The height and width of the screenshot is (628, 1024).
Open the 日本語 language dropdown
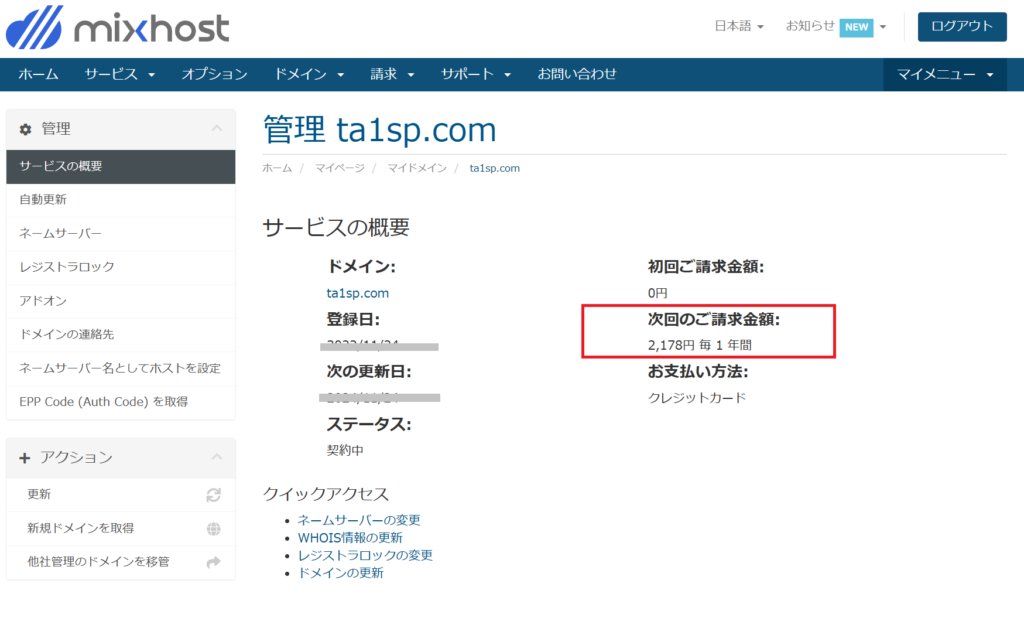(x=739, y=27)
